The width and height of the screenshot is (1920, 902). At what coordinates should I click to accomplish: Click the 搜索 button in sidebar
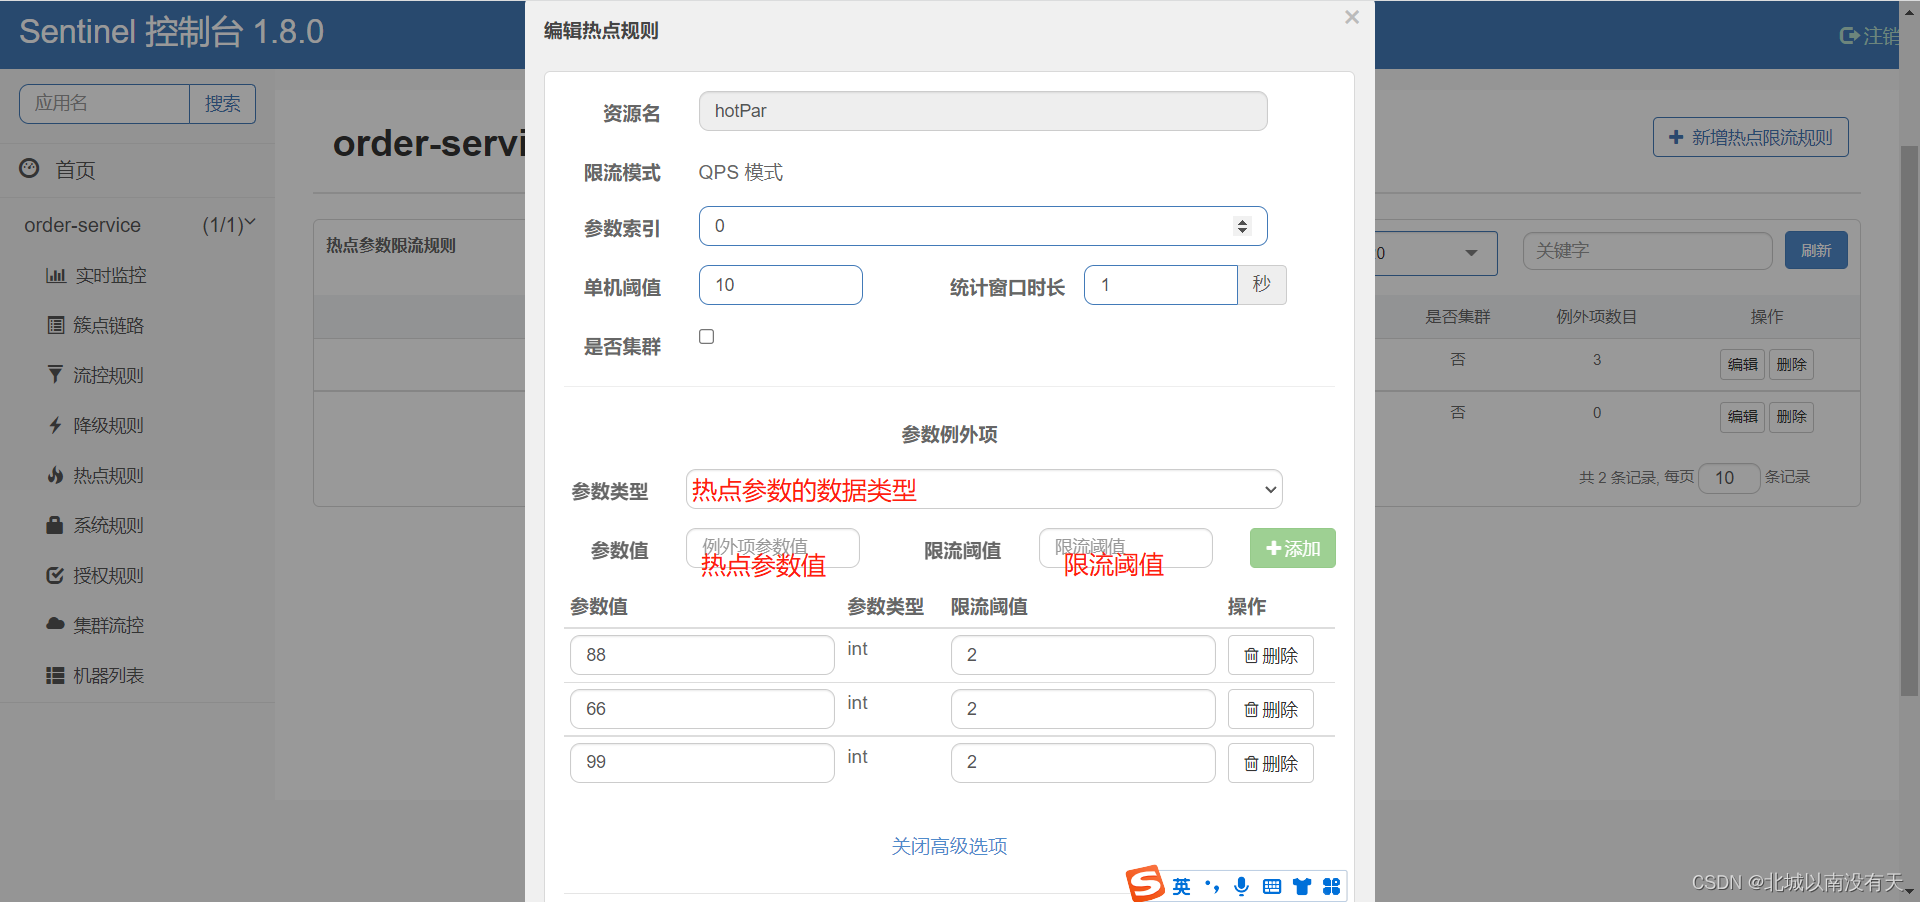tap(222, 104)
